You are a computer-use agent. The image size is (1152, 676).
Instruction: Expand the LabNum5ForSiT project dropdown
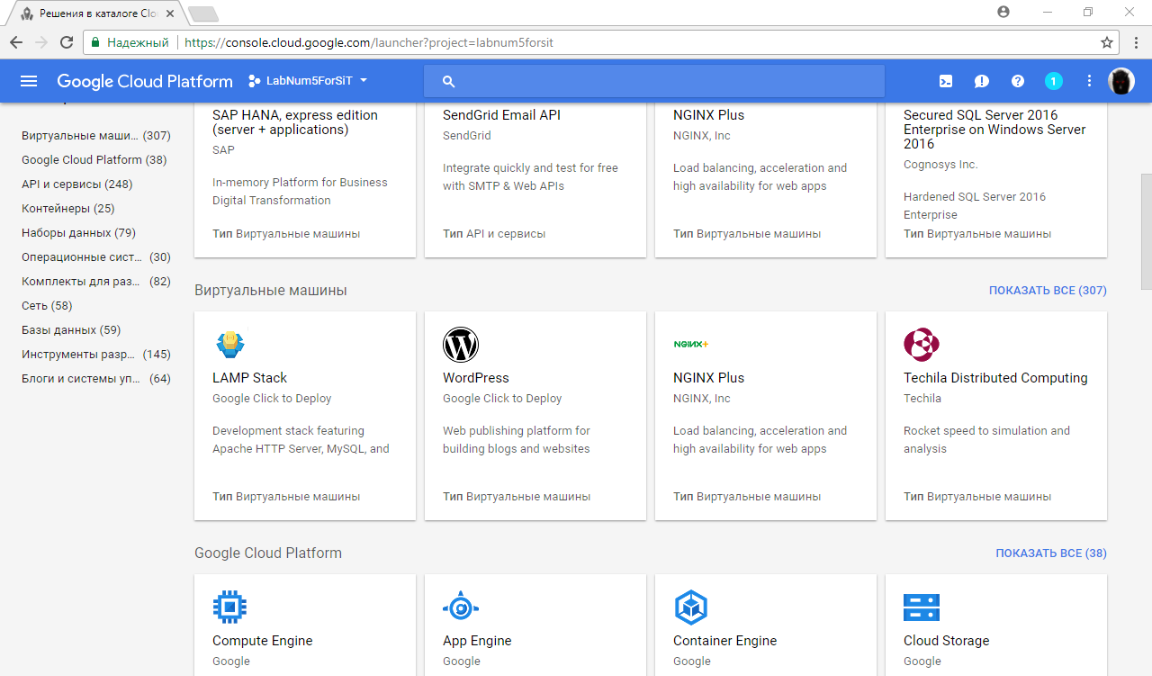(308, 81)
